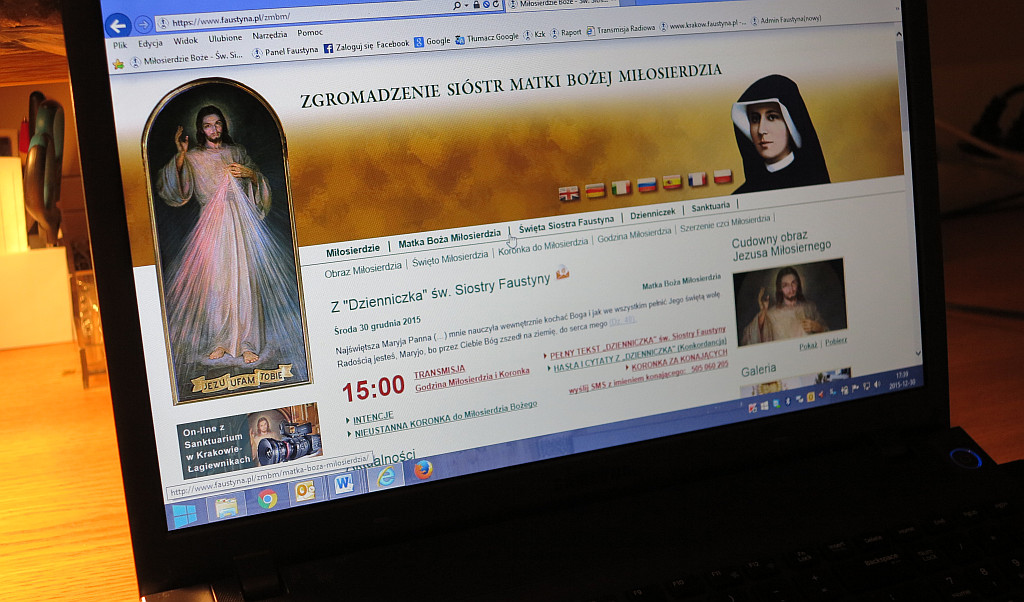The width and height of the screenshot is (1024, 602).
Task: Click the Internet Explorer taskbar icon
Action: coord(385,477)
